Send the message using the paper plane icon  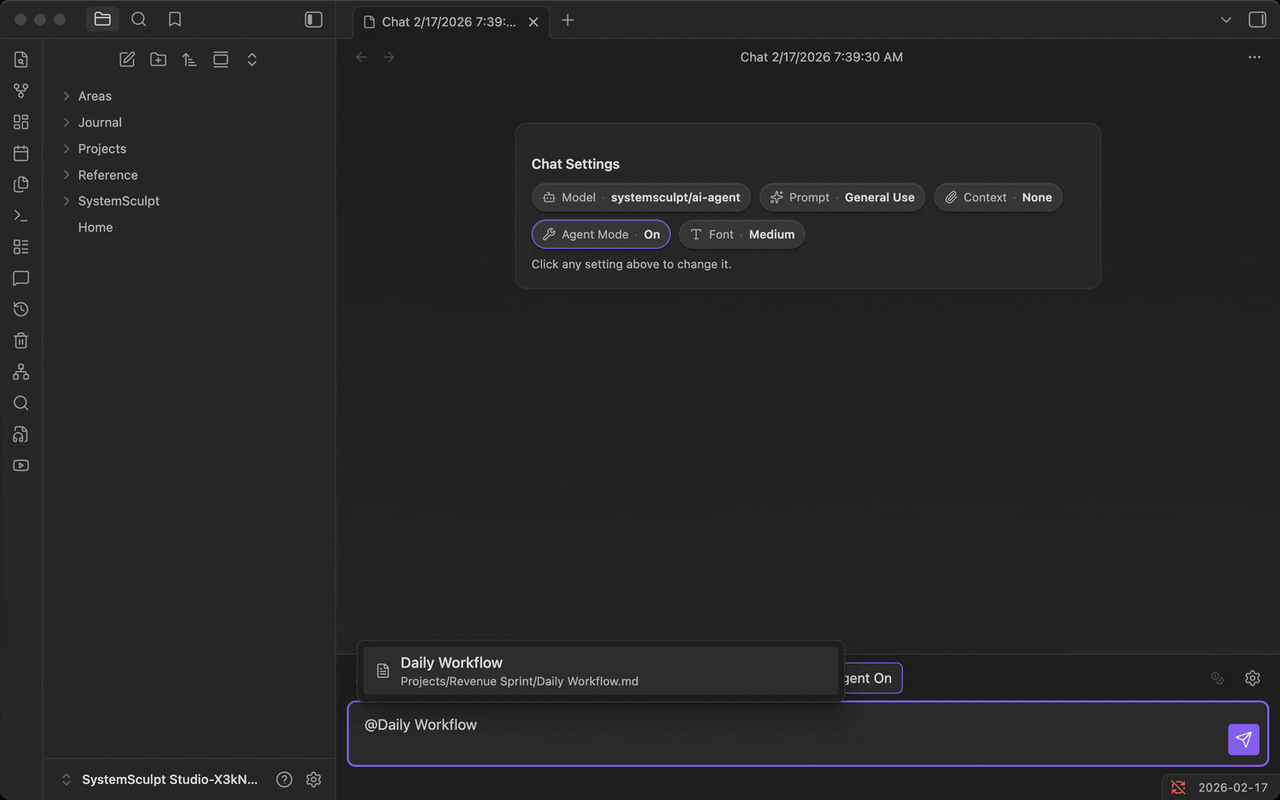[x=1243, y=739]
